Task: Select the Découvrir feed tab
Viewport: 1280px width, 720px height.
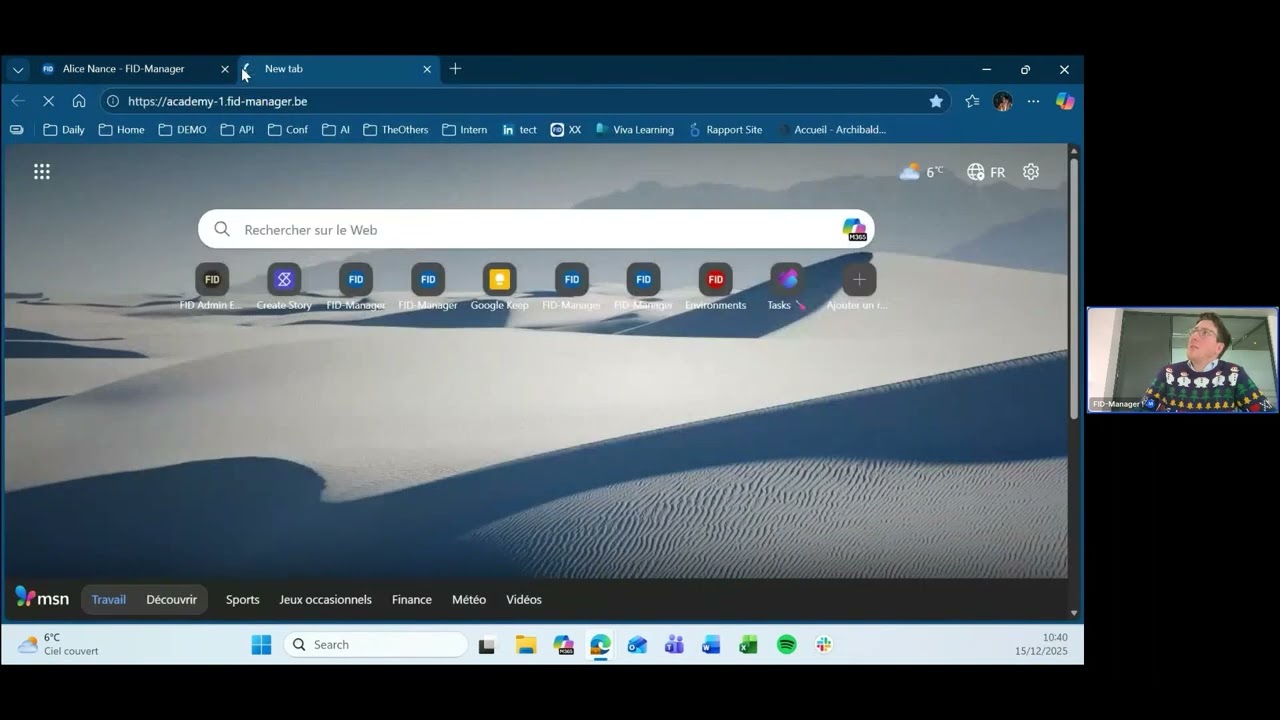Action: tap(172, 600)
